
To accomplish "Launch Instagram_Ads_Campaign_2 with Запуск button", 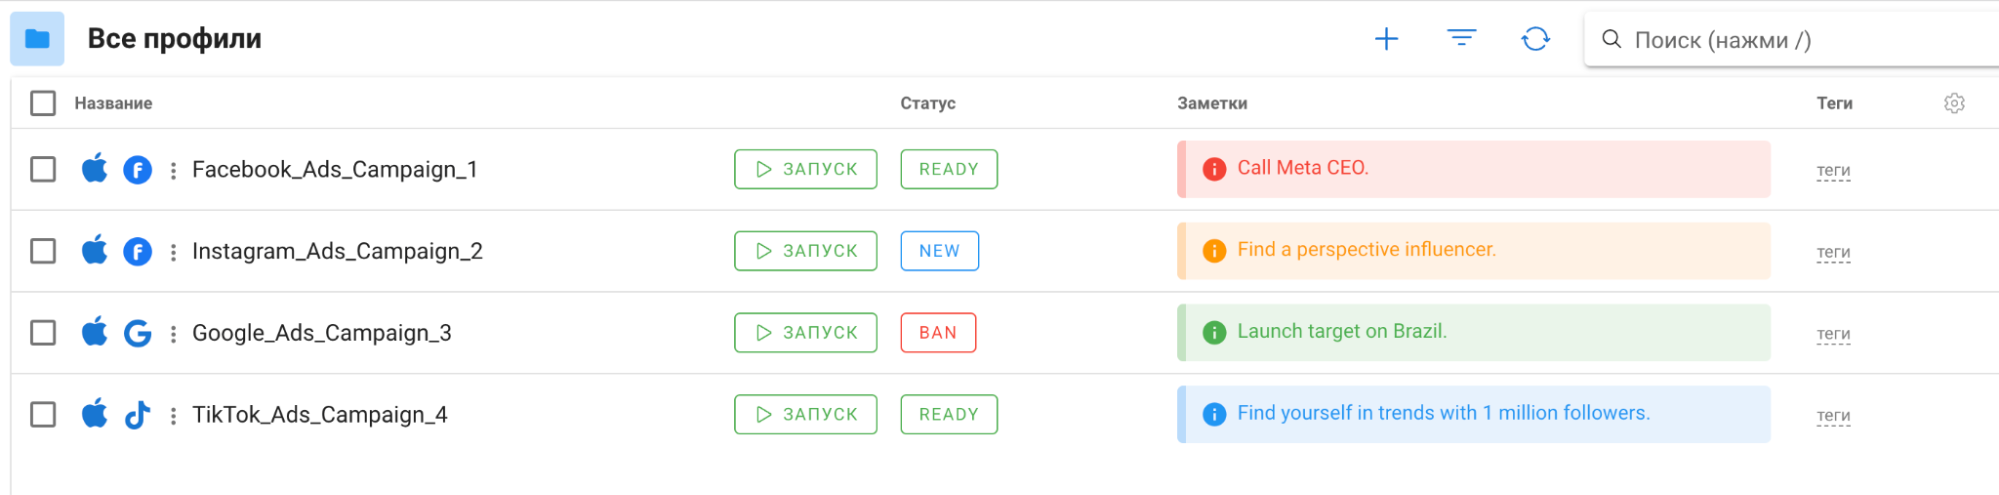I will click(805, 251).
